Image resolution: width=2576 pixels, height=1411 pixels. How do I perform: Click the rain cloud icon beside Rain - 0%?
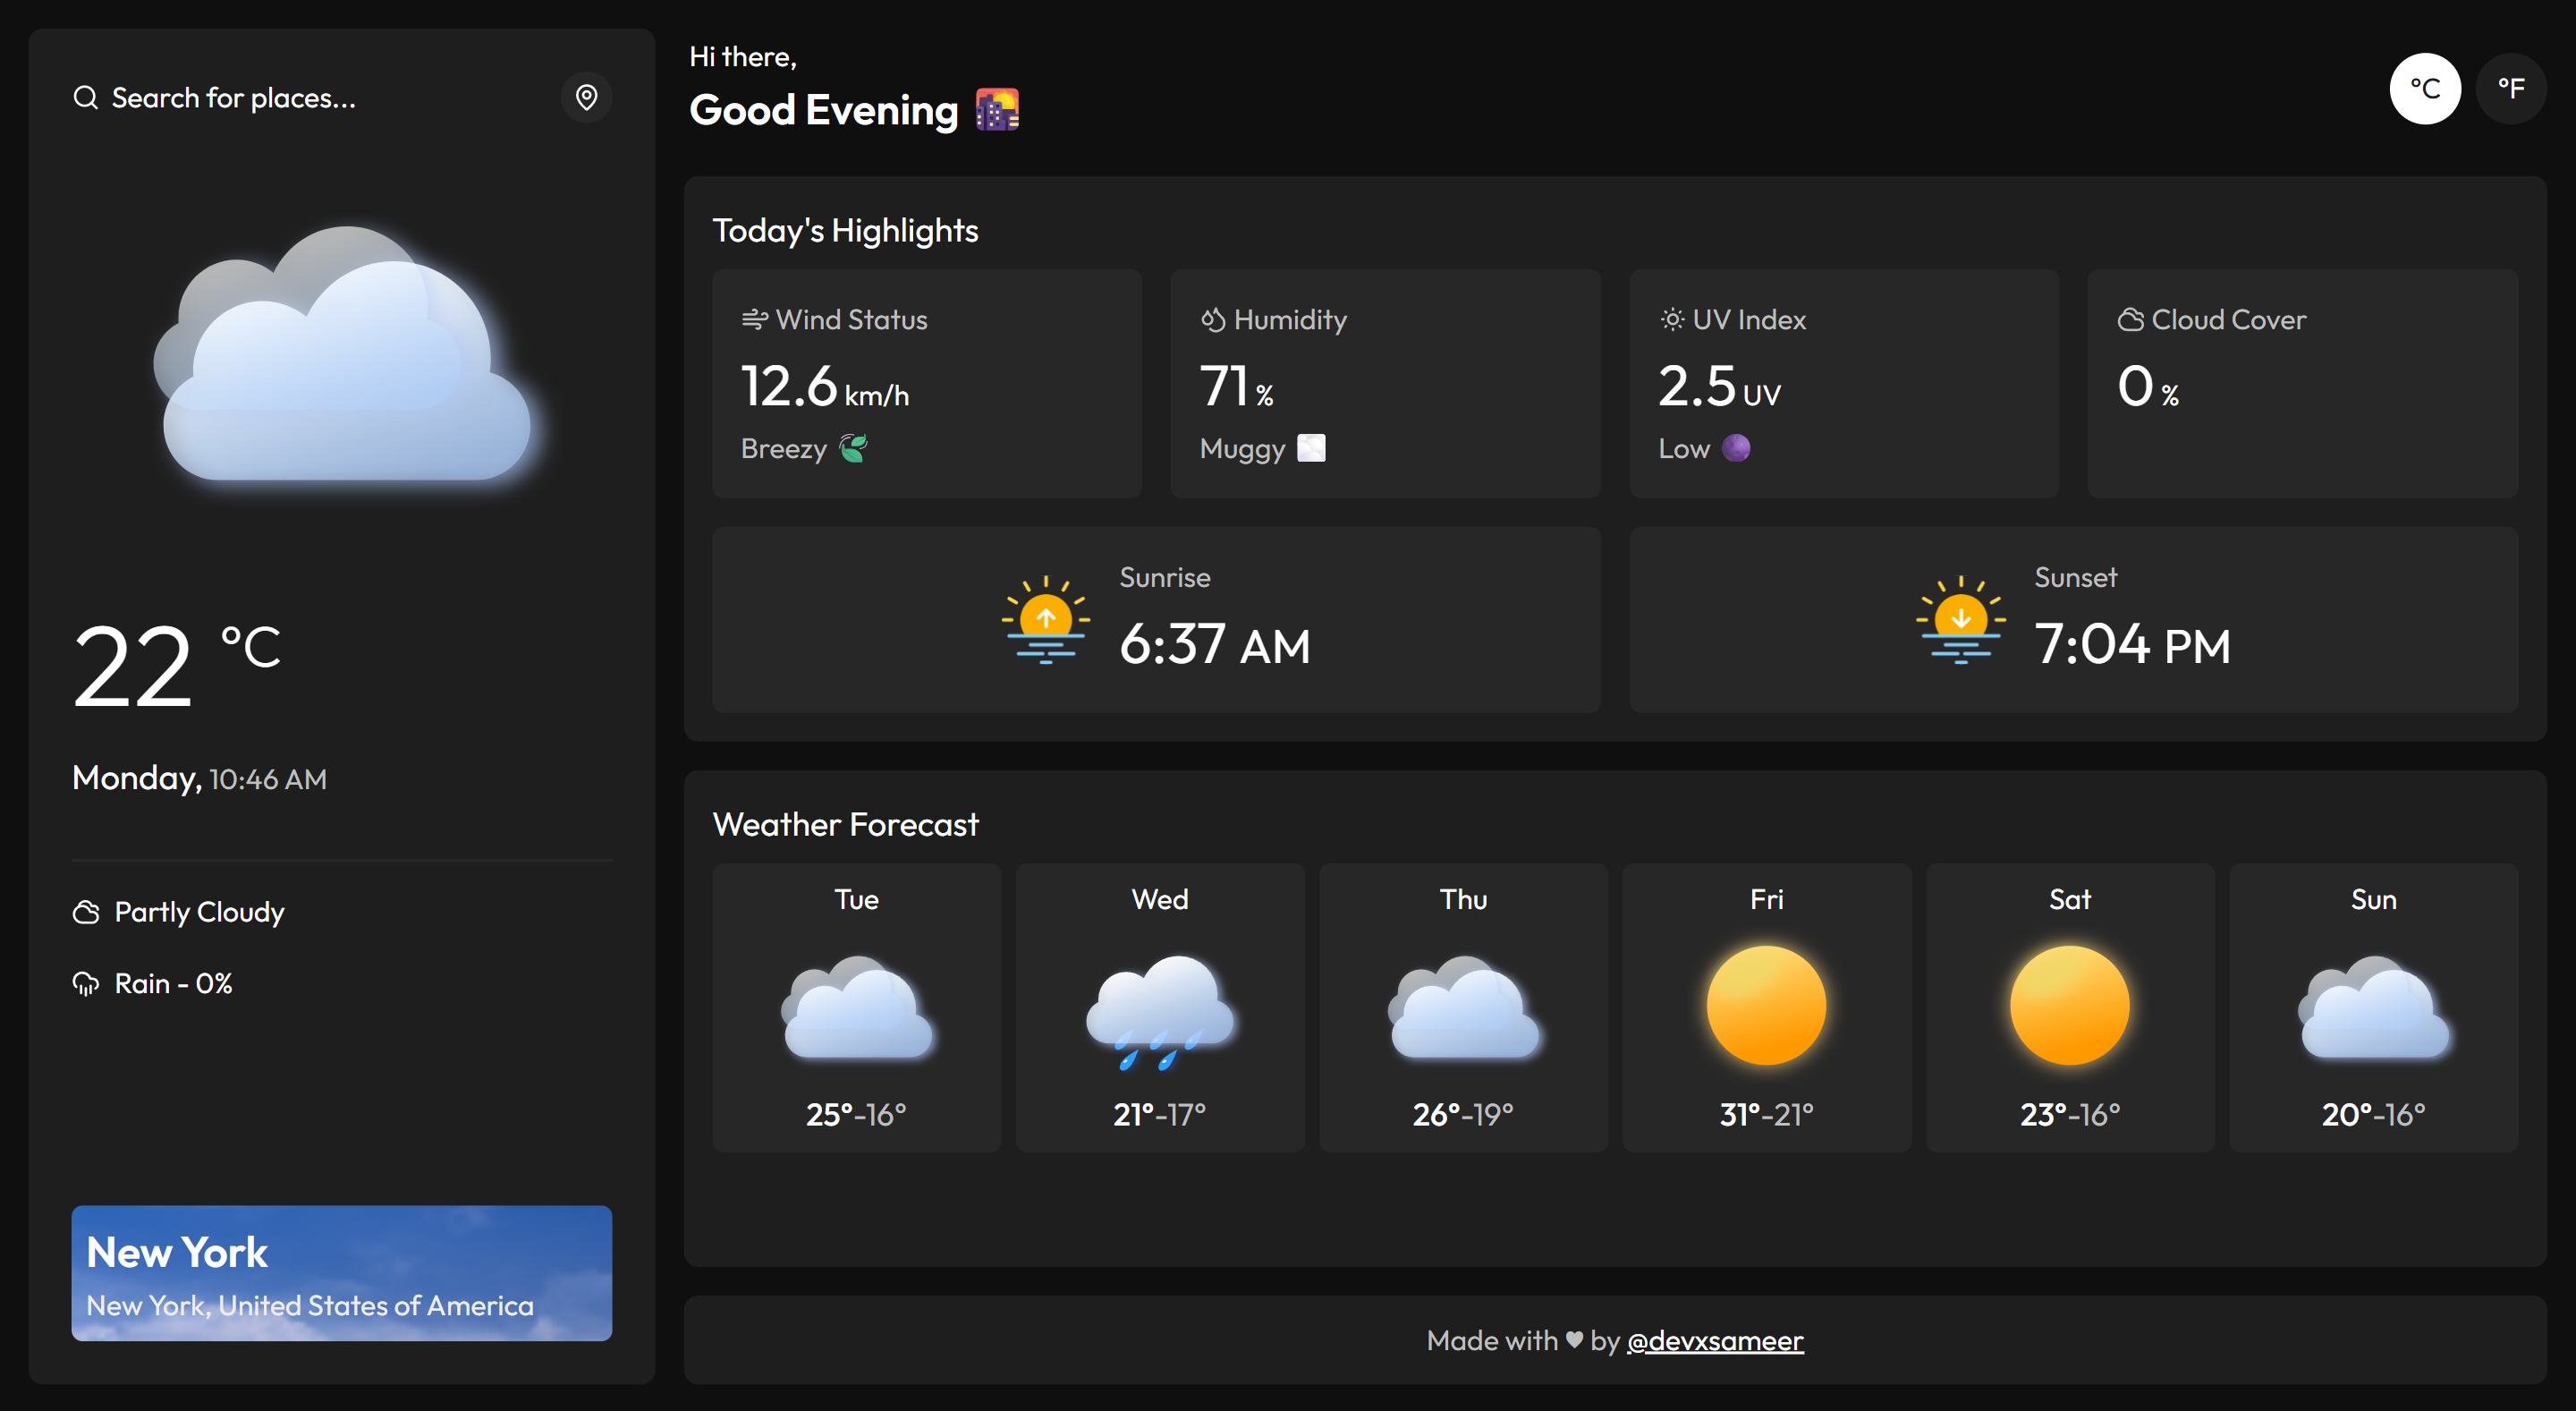[x=86, y=984]
